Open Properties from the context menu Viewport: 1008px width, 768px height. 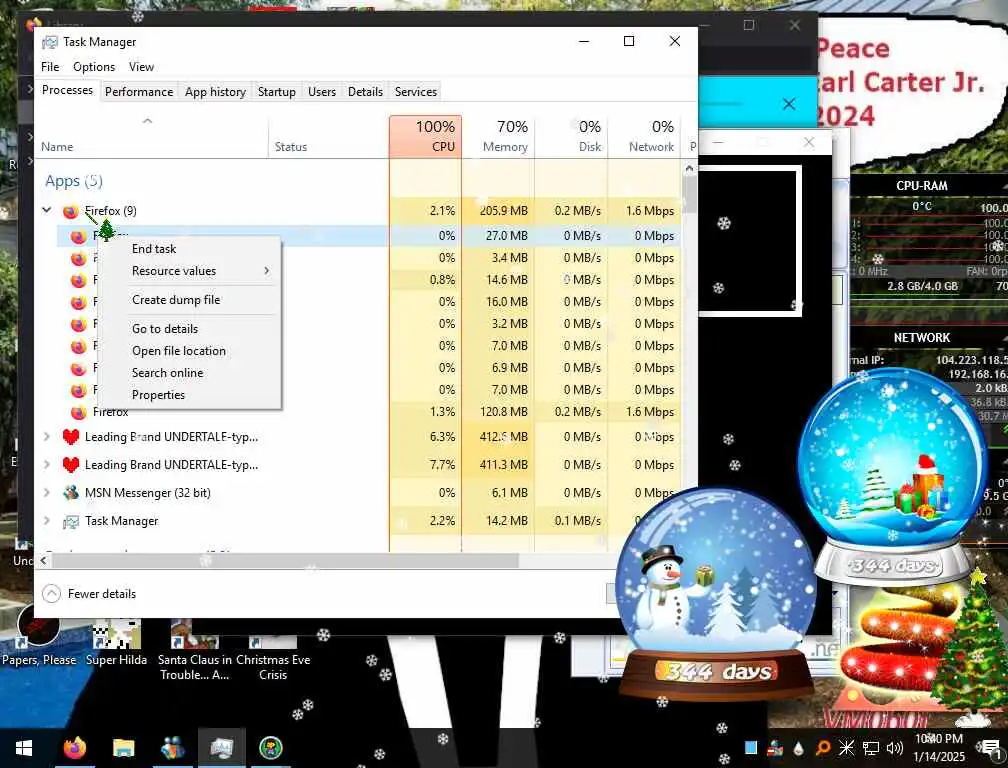[x=158, y=395]
